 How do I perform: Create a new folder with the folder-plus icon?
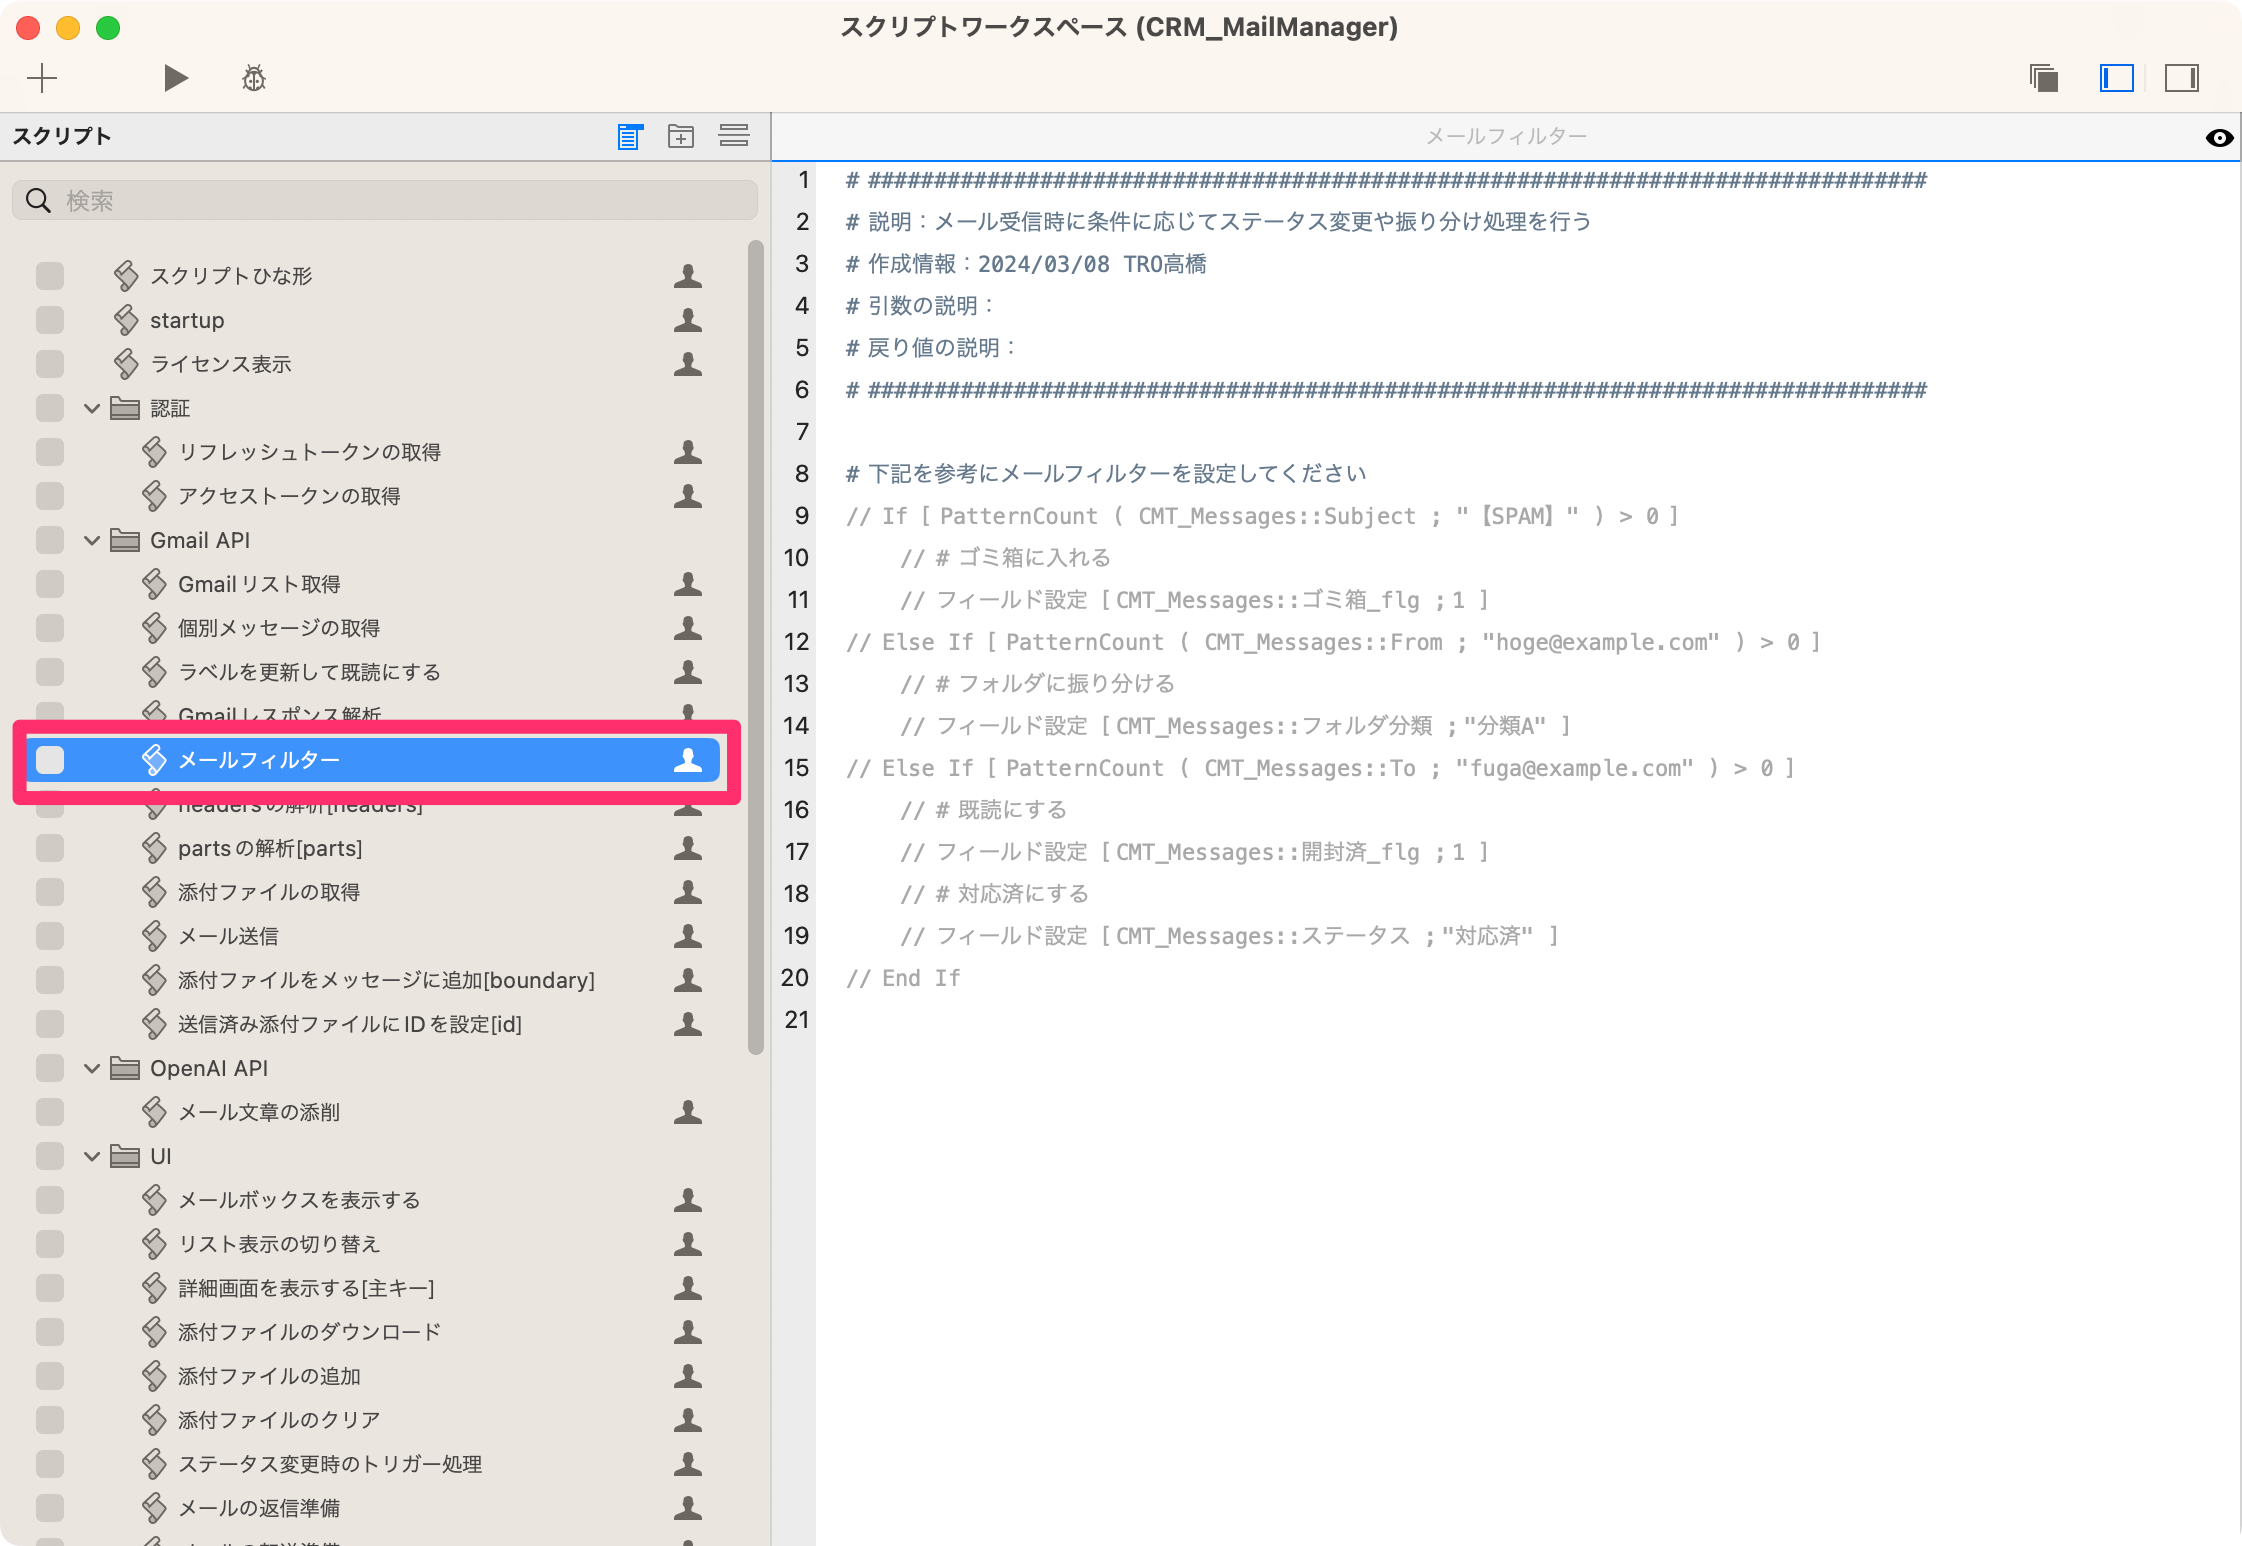pyautogui.click(x=681, y=136)
